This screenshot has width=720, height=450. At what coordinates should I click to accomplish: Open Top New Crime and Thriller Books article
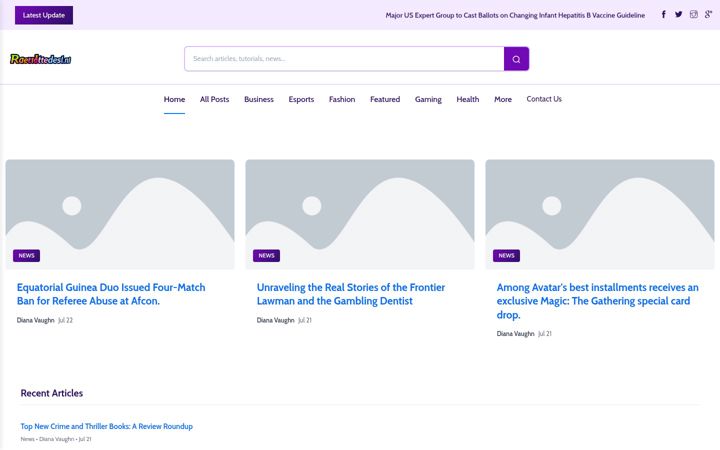coord(107,426)
